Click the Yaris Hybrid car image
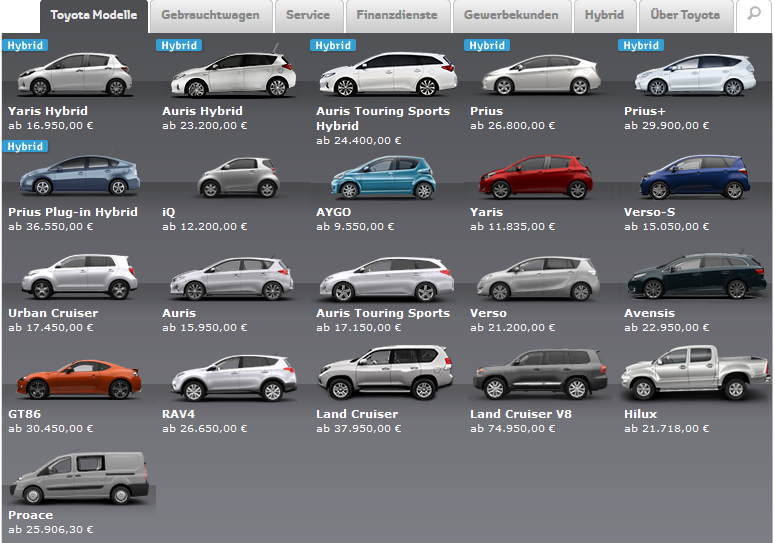The image size is (775, 543). pyautogui.click(x=75, y=75)
